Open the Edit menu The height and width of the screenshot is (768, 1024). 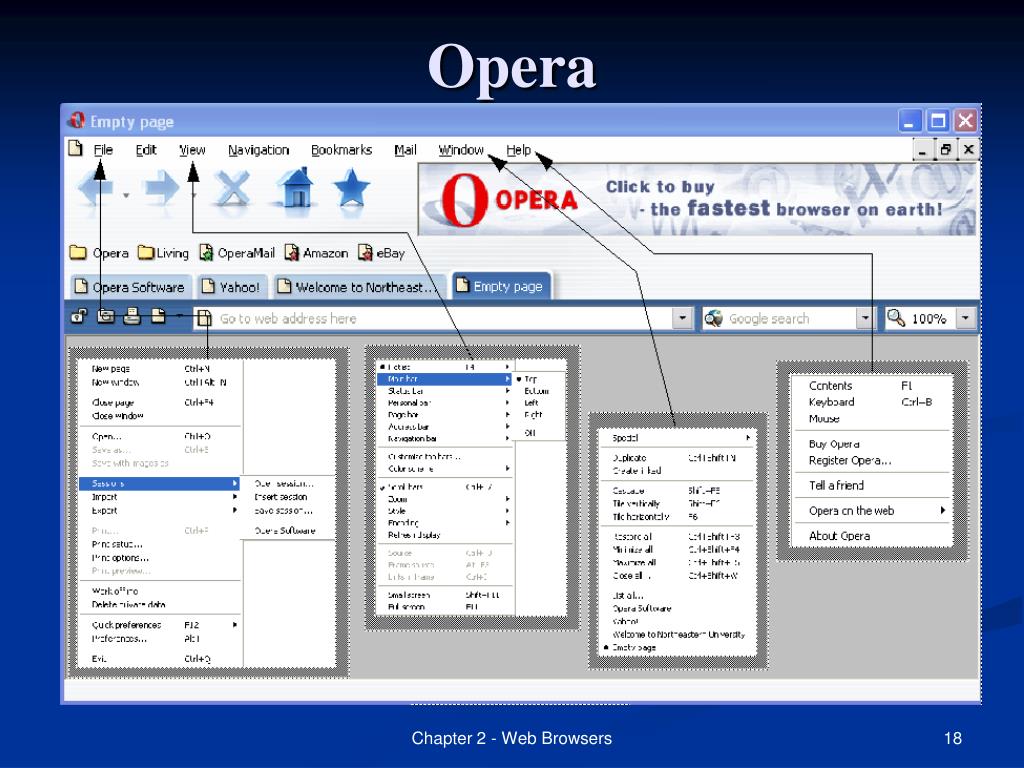[146, 150]
